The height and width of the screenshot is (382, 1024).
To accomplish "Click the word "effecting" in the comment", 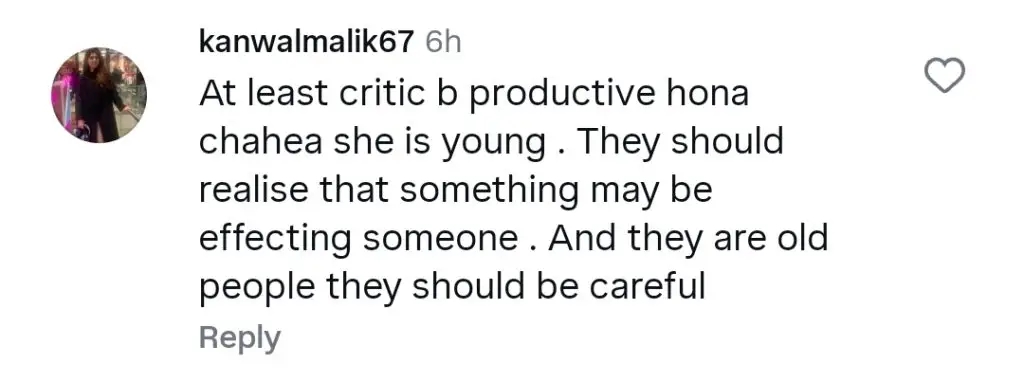I will (x=275, y=240).
